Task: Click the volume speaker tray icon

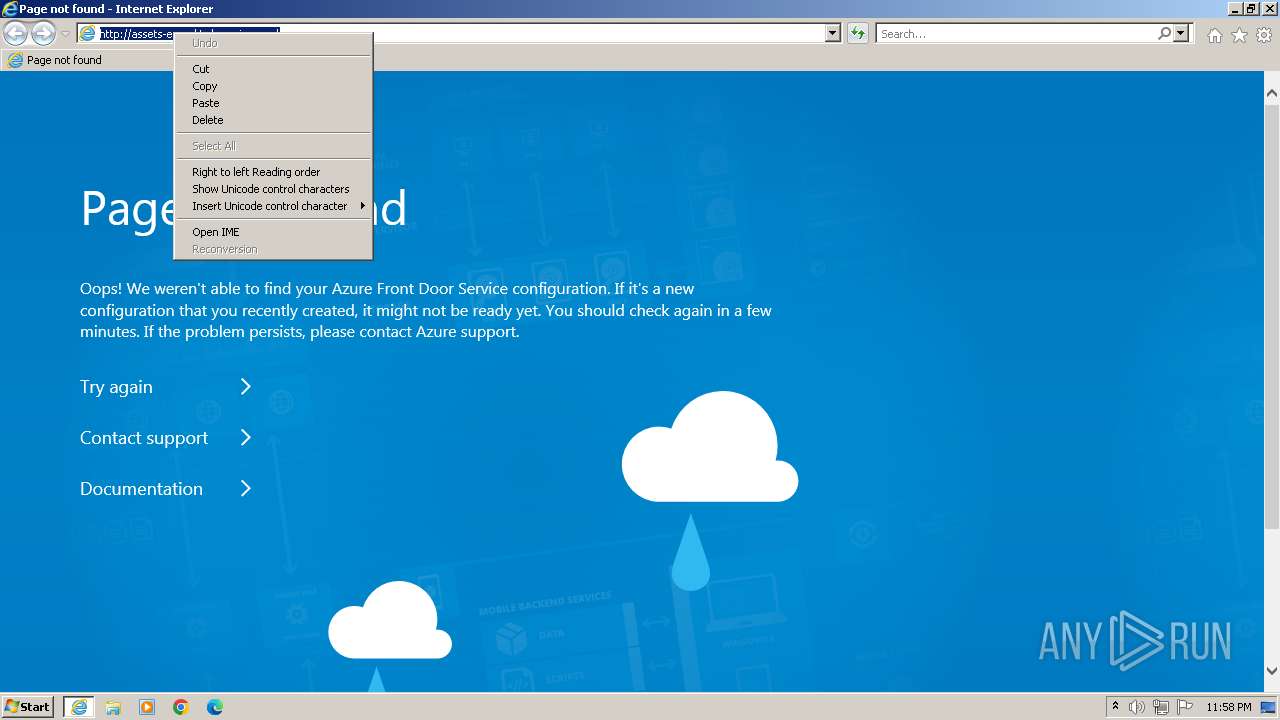Action: [1137, 707]
